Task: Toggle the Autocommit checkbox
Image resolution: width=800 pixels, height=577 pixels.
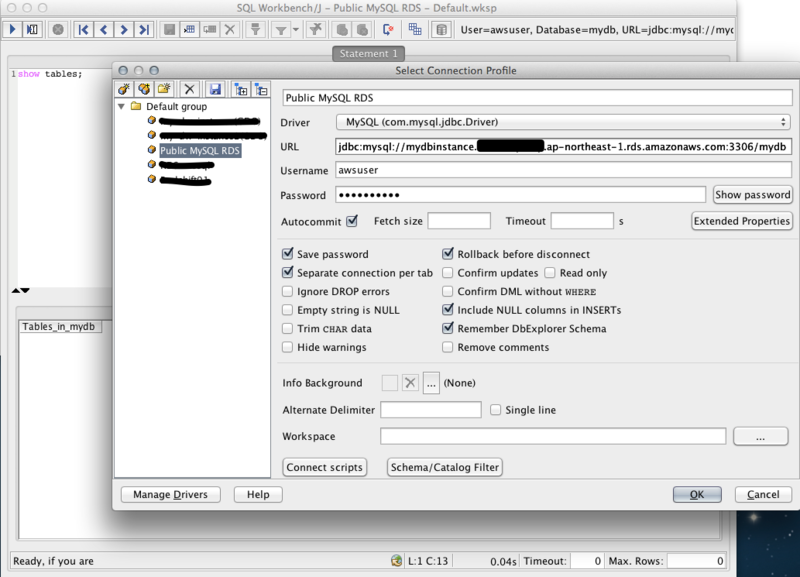Action: coord(352,221)
